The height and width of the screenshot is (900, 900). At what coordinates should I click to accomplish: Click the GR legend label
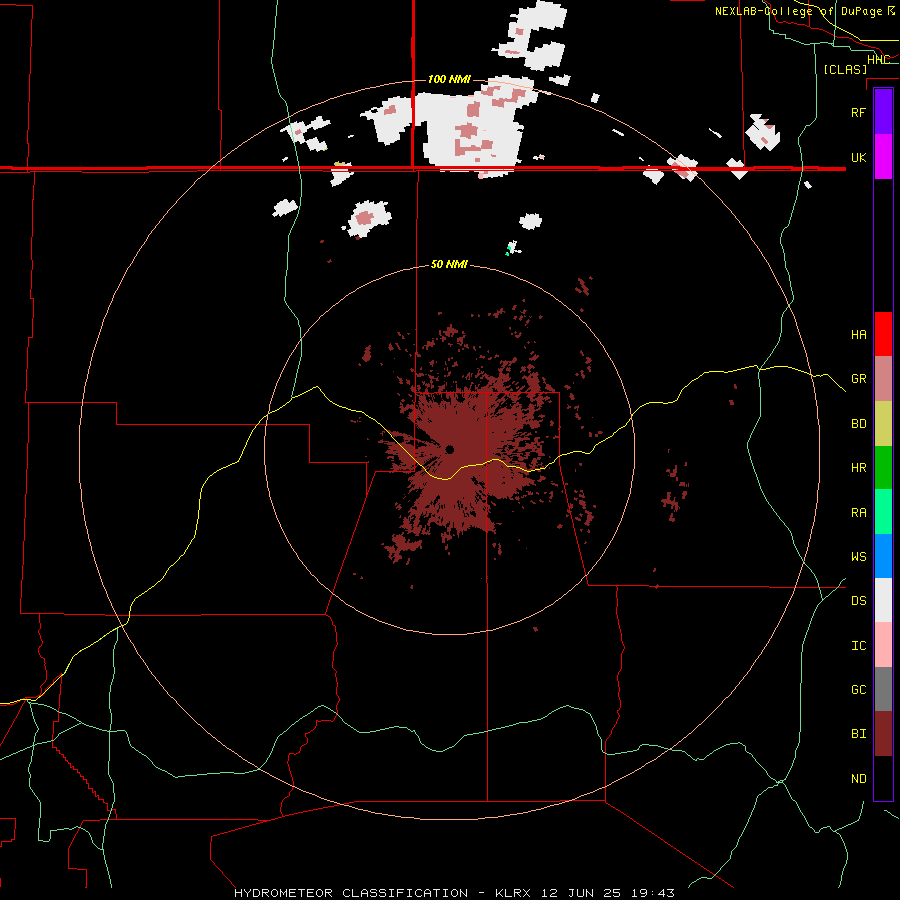(859, 379)
